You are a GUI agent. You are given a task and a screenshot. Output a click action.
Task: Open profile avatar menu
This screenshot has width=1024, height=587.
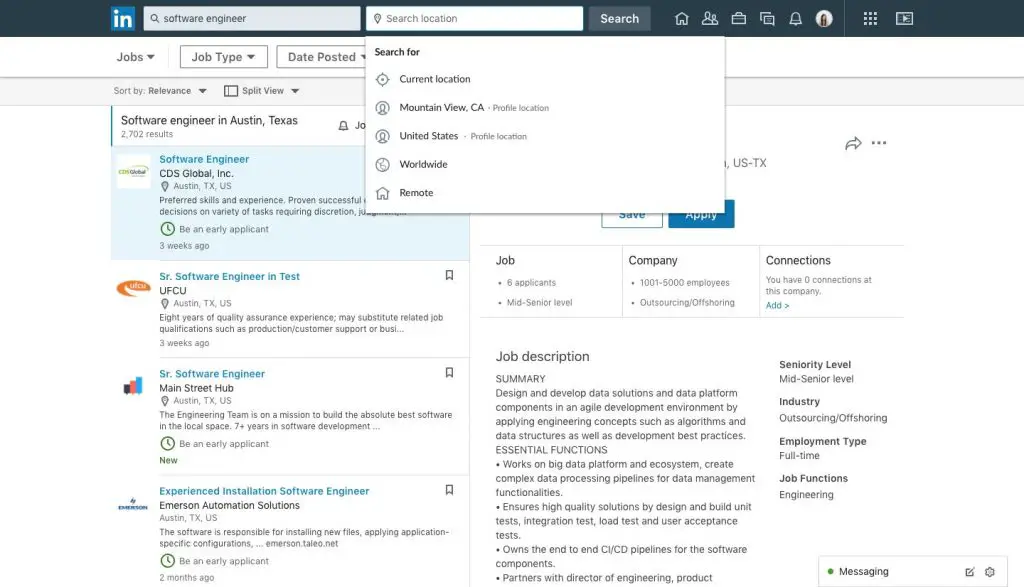pos(824,18)
